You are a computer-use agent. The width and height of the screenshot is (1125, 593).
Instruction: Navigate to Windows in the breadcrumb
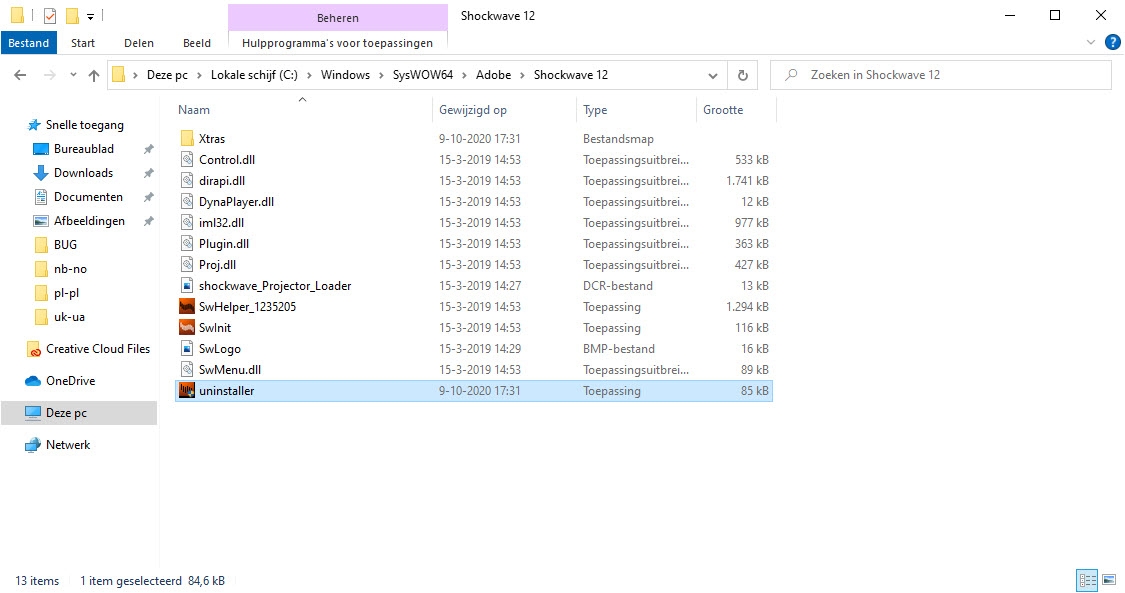tap(345, 75)
